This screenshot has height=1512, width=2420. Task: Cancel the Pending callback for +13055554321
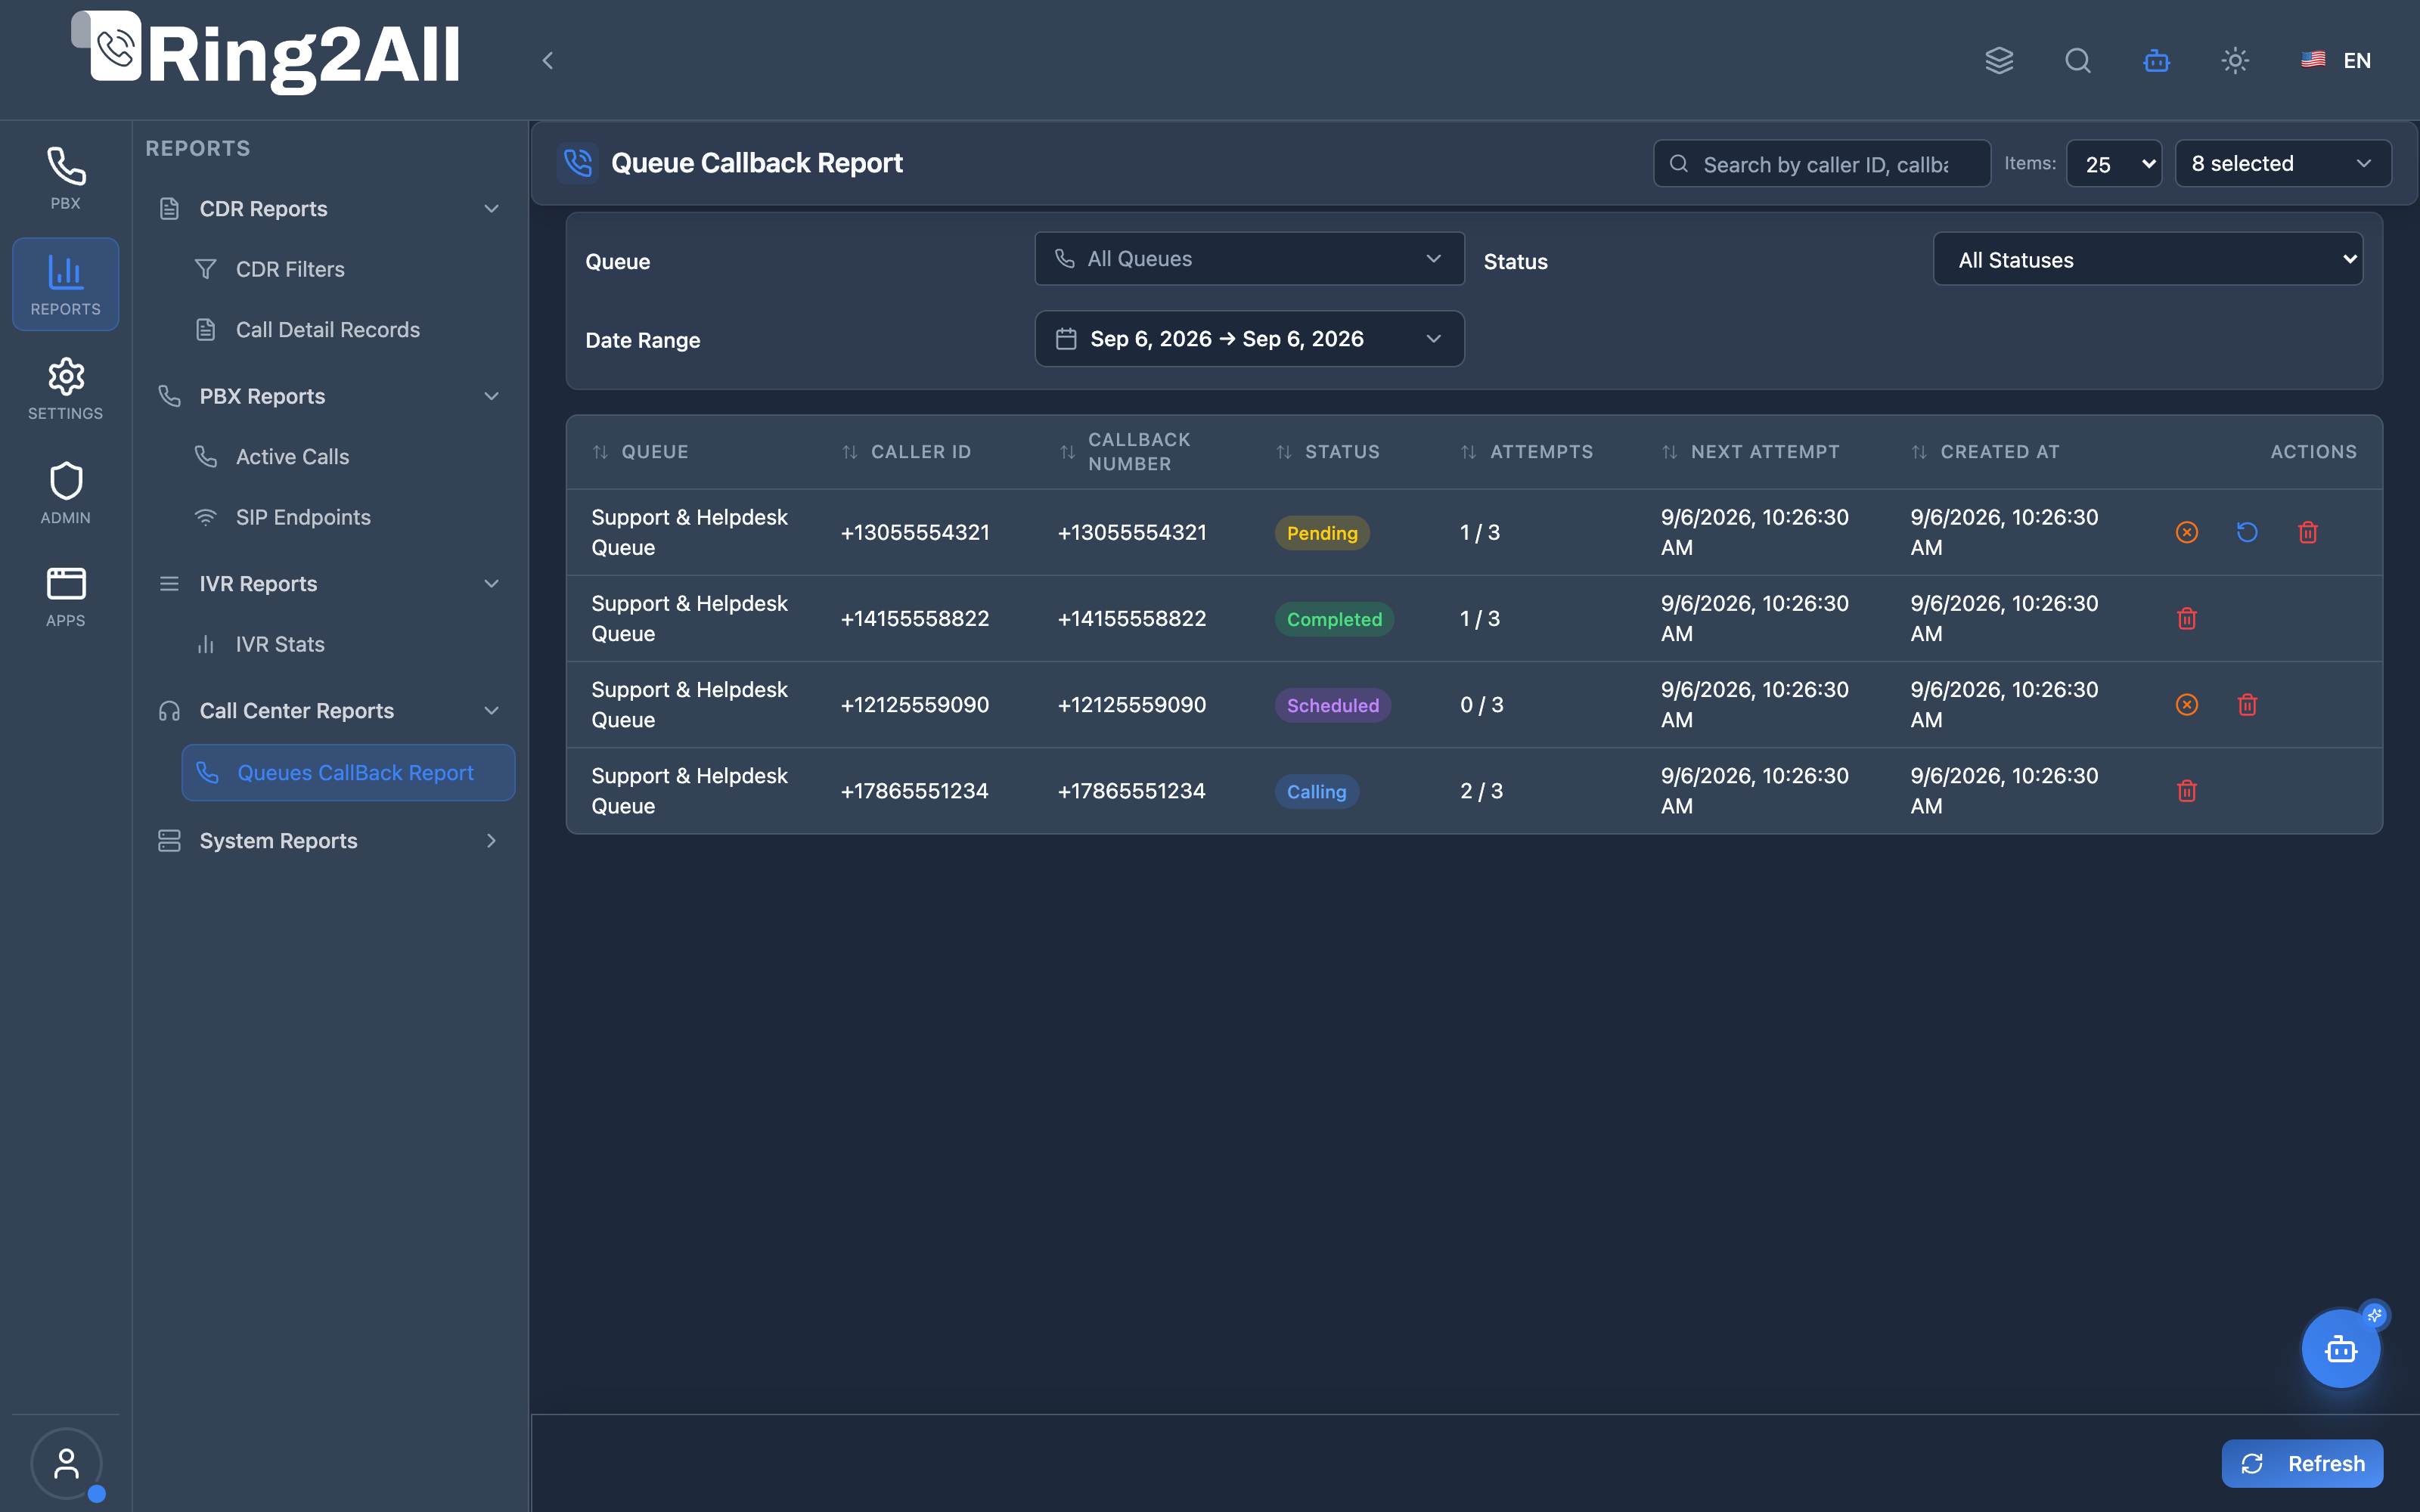tap(2187, 532)
